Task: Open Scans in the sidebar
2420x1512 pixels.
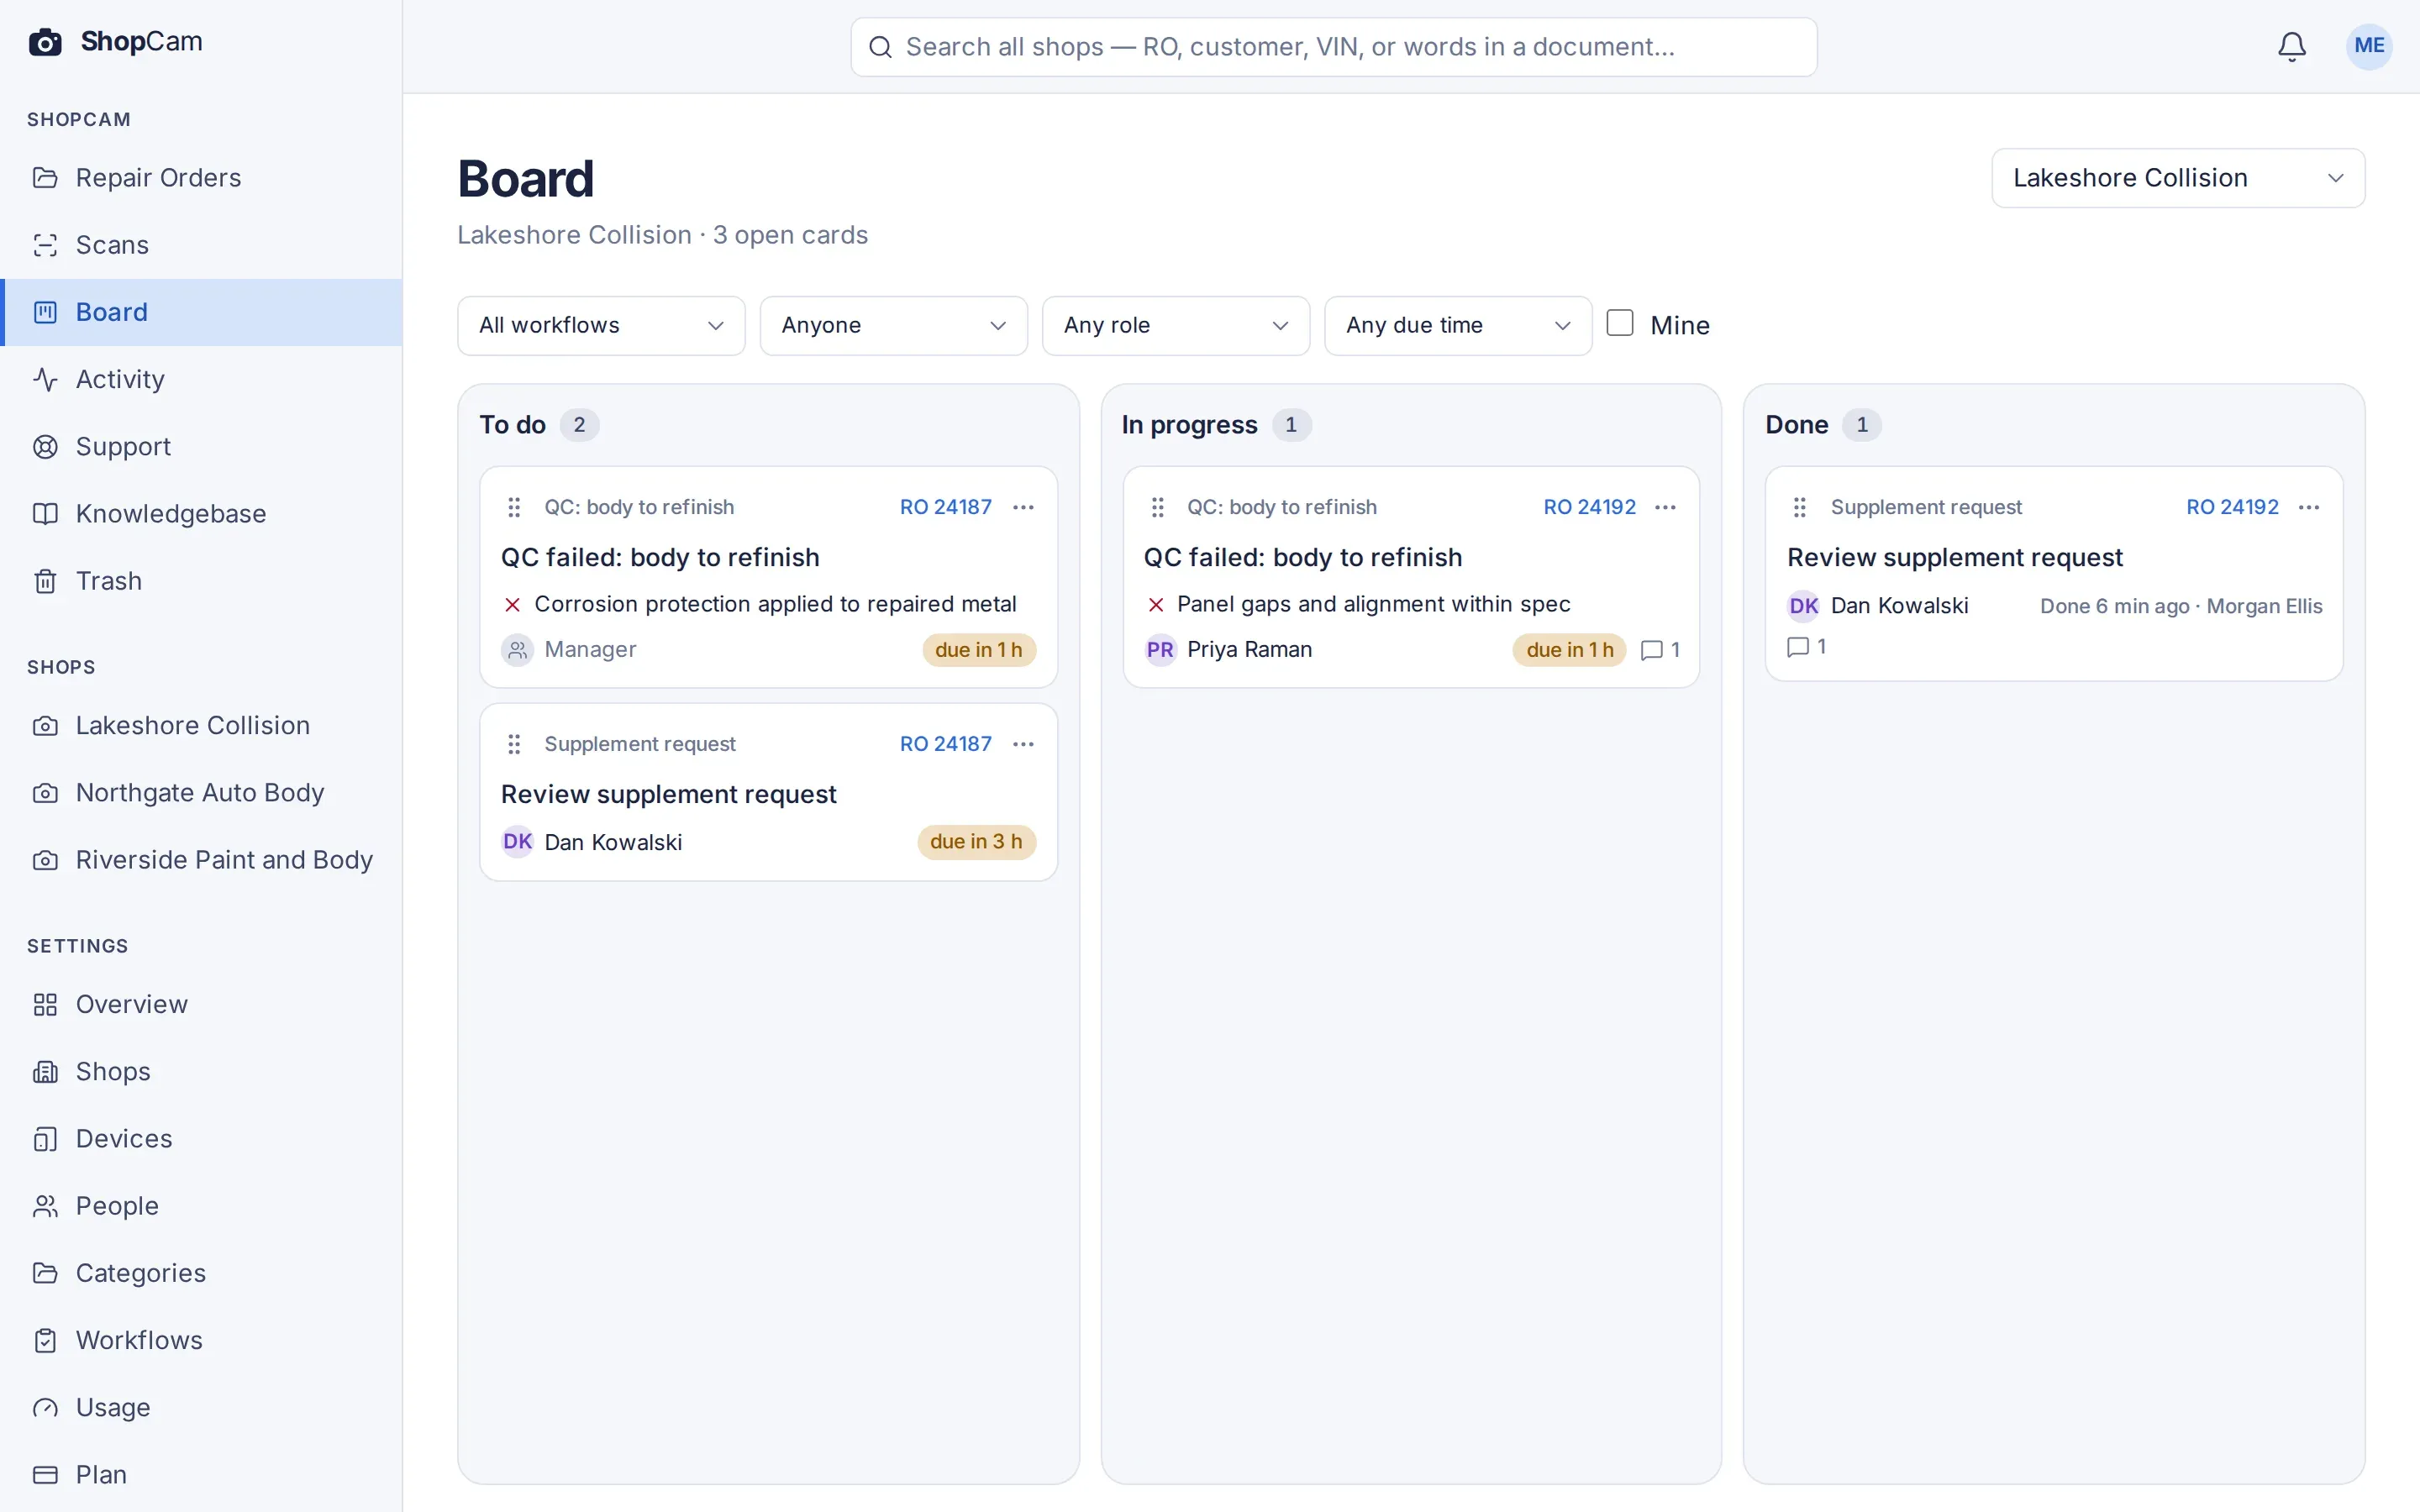Action: [201, 245]
